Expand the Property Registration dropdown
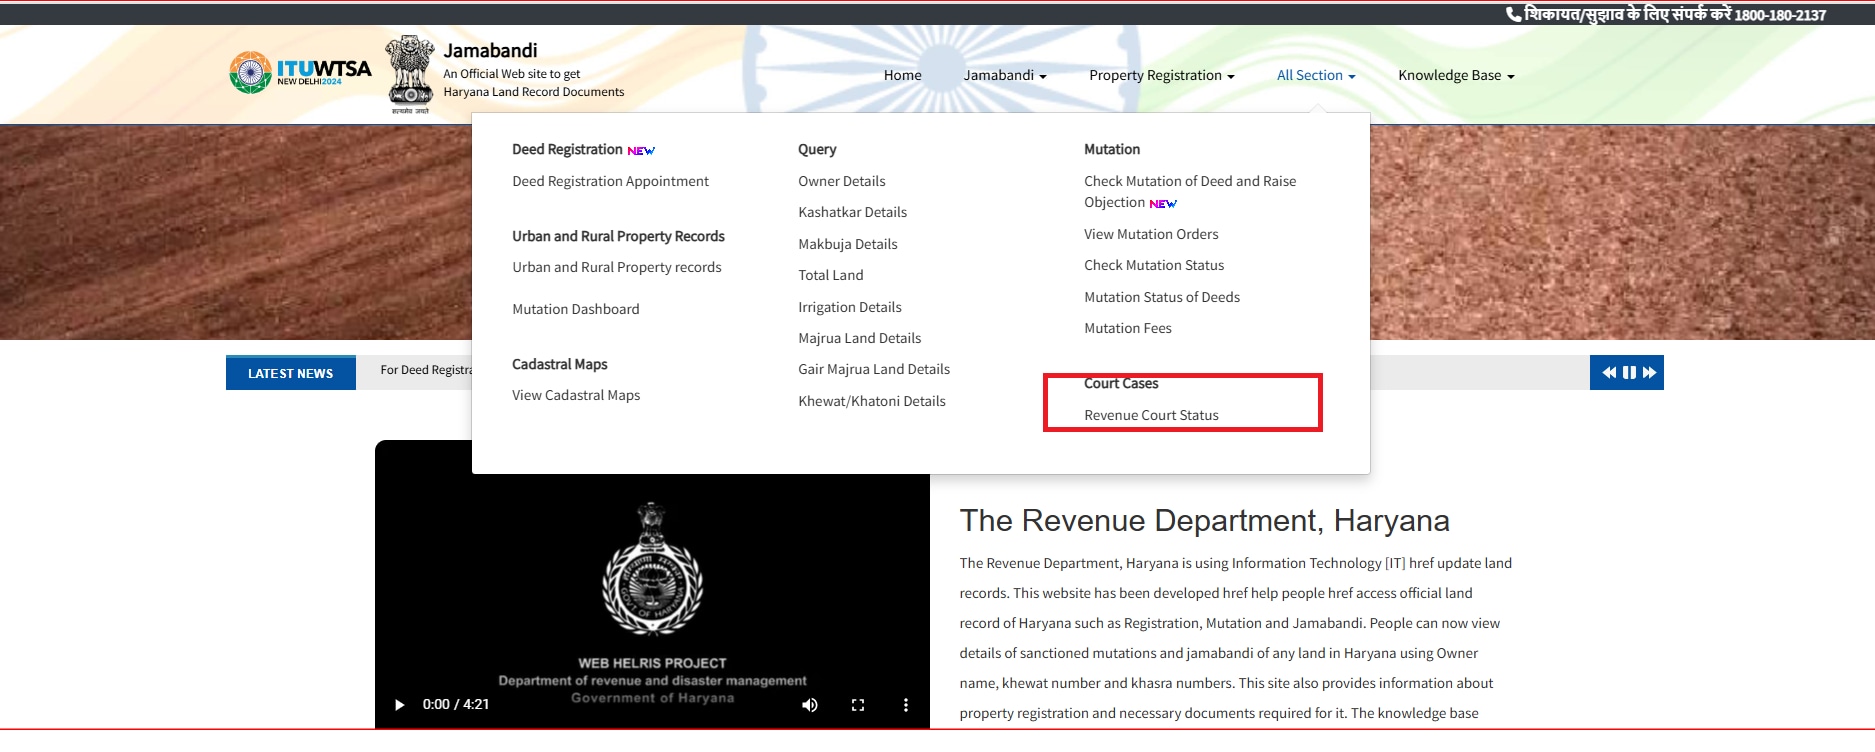The width and height of the screenshot is (1875, 752). point(1161,75)
